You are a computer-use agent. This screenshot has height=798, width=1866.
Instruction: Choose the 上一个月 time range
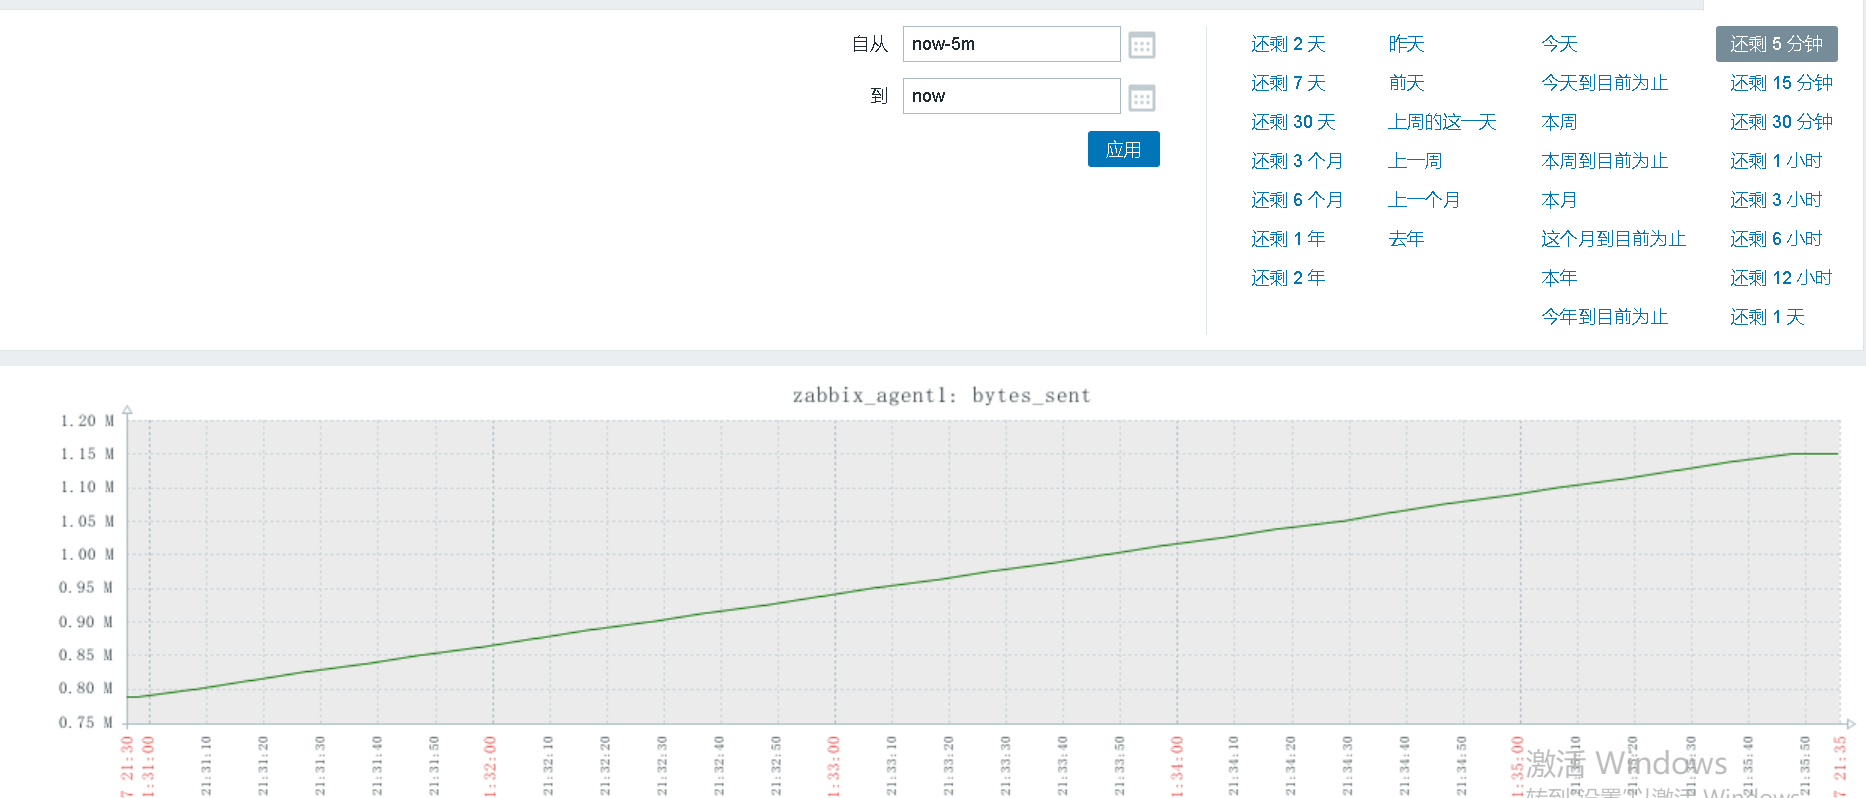click(1424, 200)
